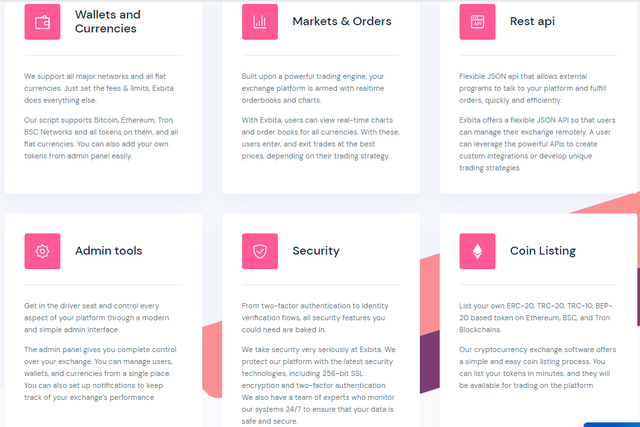Click the blue button at bottom-right corner
This screenshot has height=427, width=640.
coord(611,425)
